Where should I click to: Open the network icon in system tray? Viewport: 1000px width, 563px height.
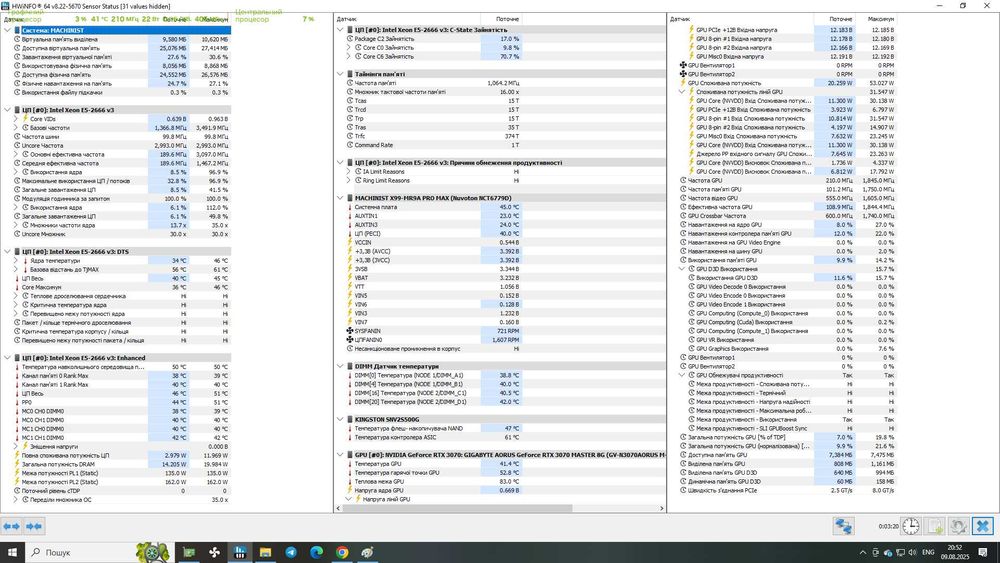point(900,552)
